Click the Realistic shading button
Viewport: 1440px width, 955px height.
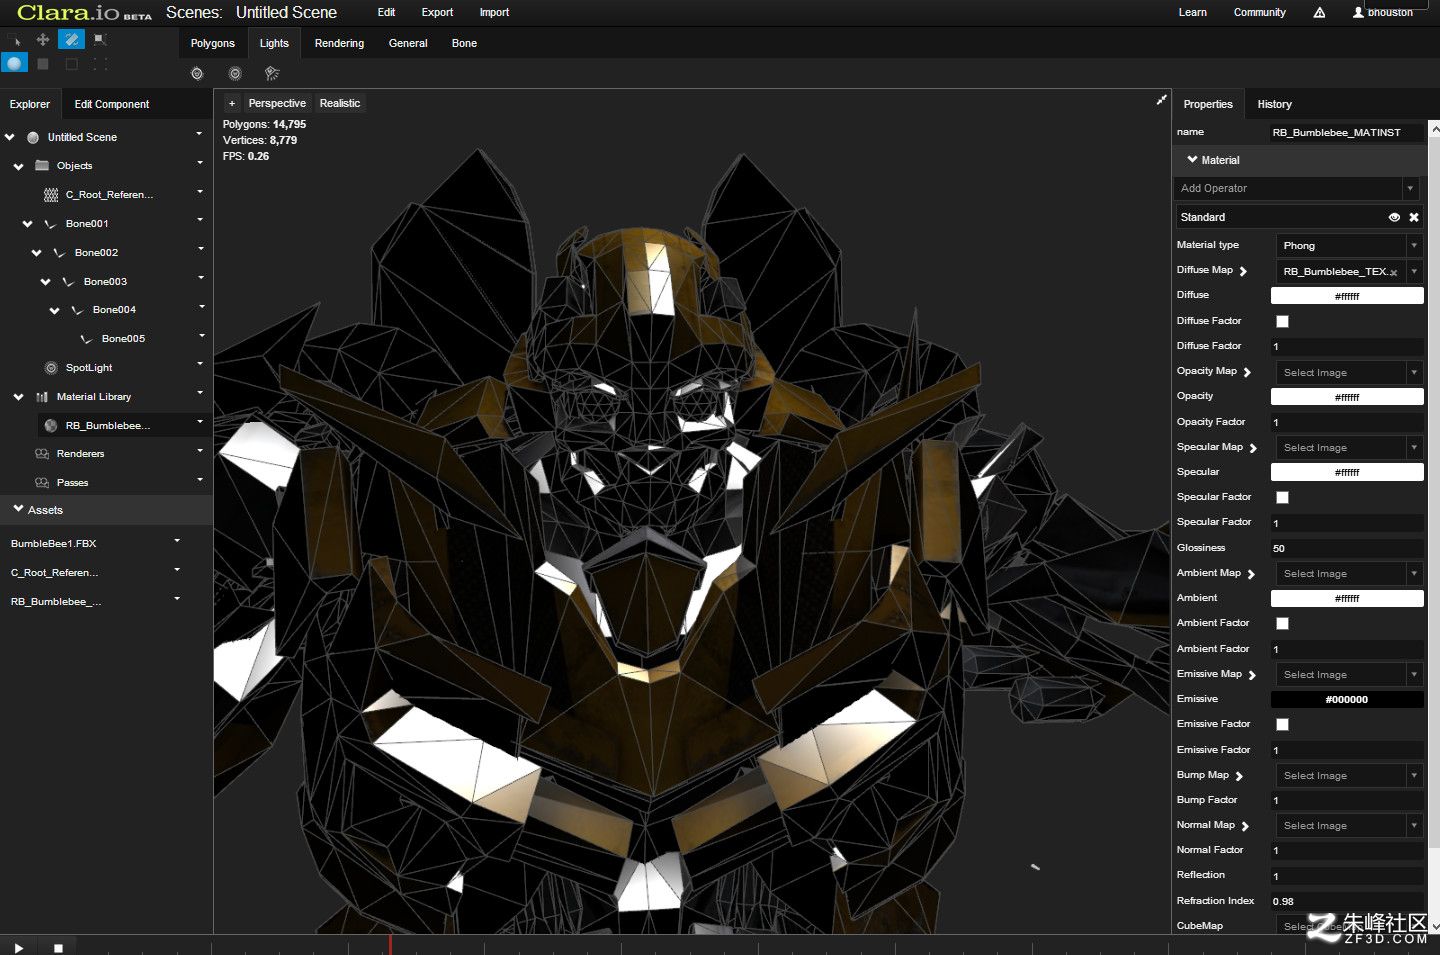point(340,103)
